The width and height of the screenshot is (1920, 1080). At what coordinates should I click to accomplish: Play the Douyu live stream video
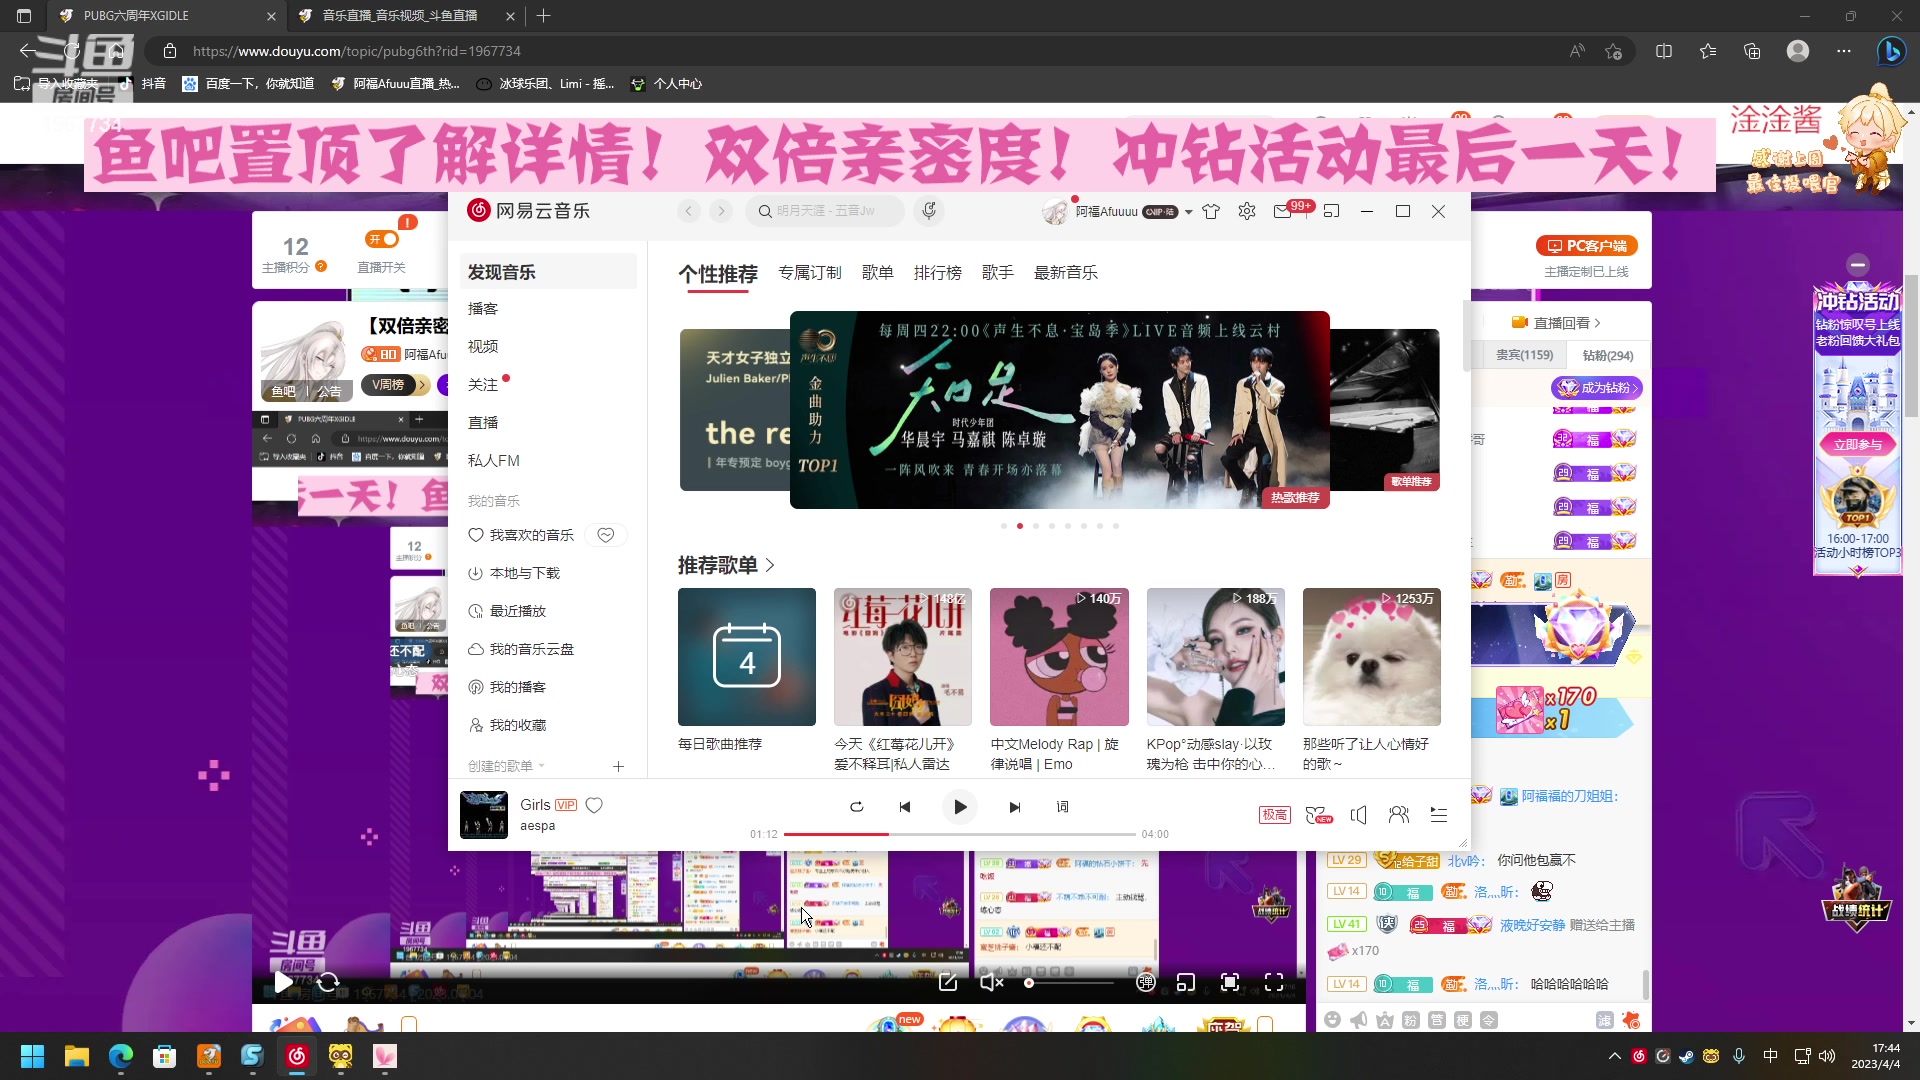[284, 982]
